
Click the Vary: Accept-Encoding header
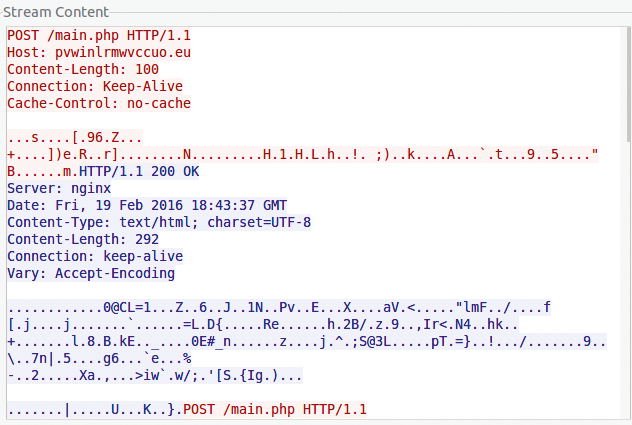tap(90, 273)
